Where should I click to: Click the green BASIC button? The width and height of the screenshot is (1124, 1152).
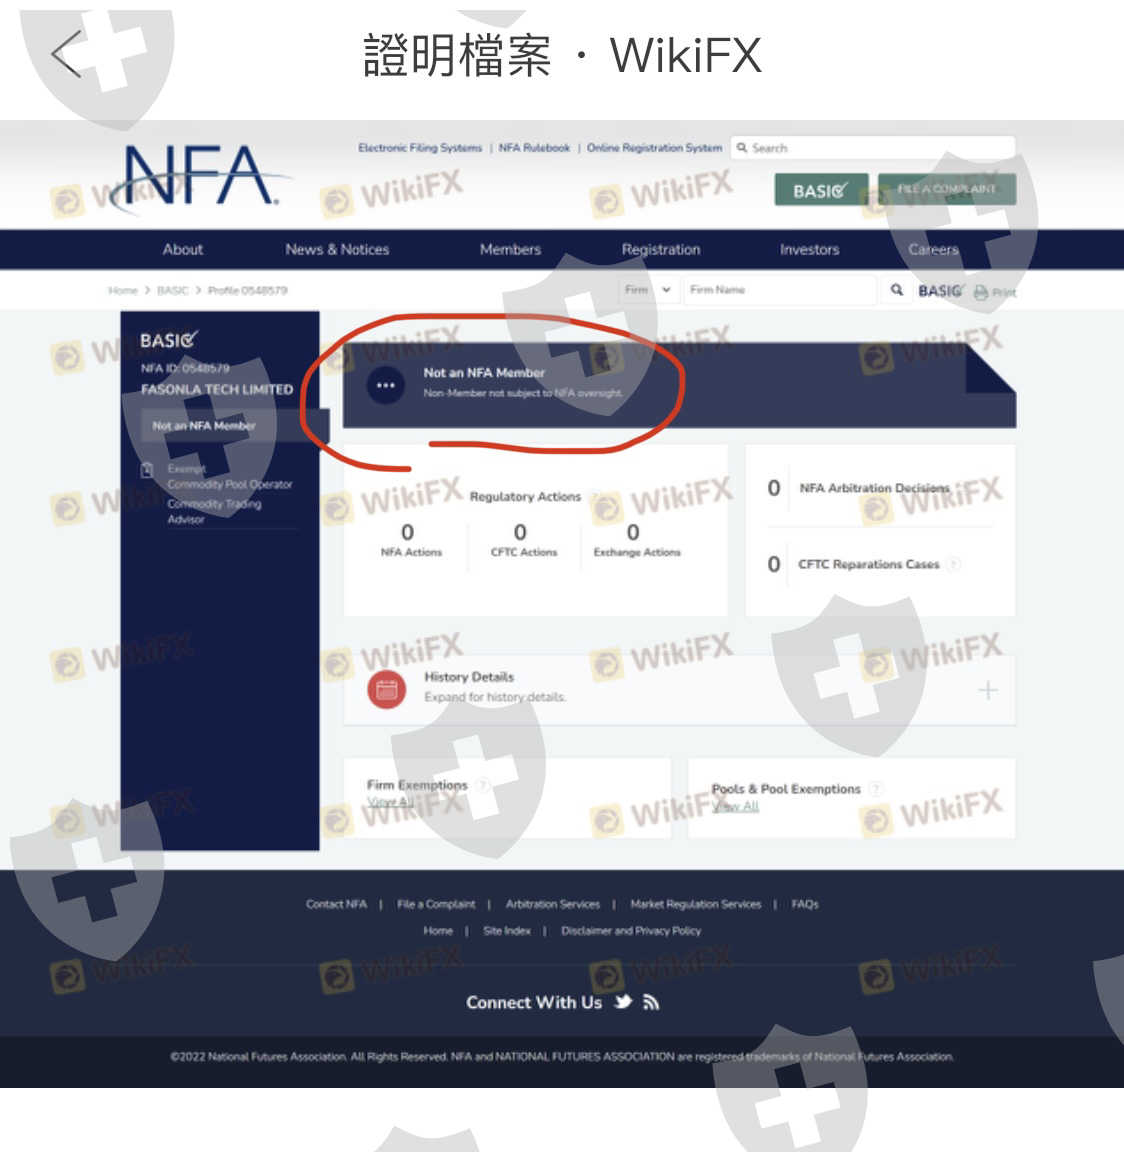(821, 190)
